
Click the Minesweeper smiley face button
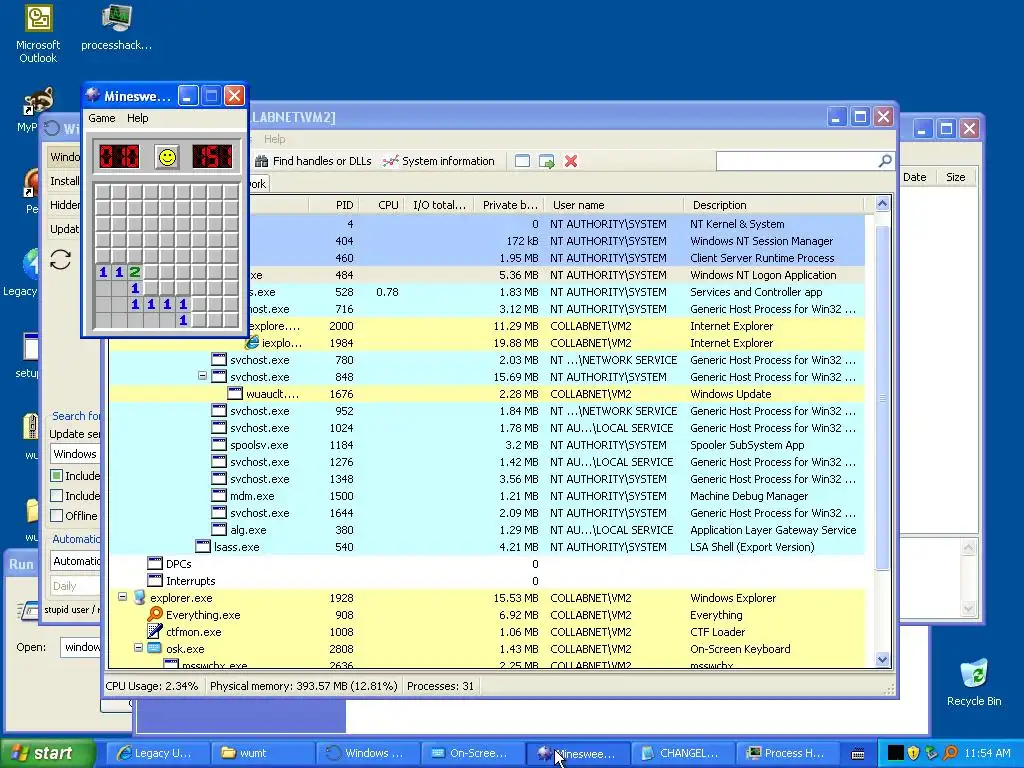click(x=167, y=157)
